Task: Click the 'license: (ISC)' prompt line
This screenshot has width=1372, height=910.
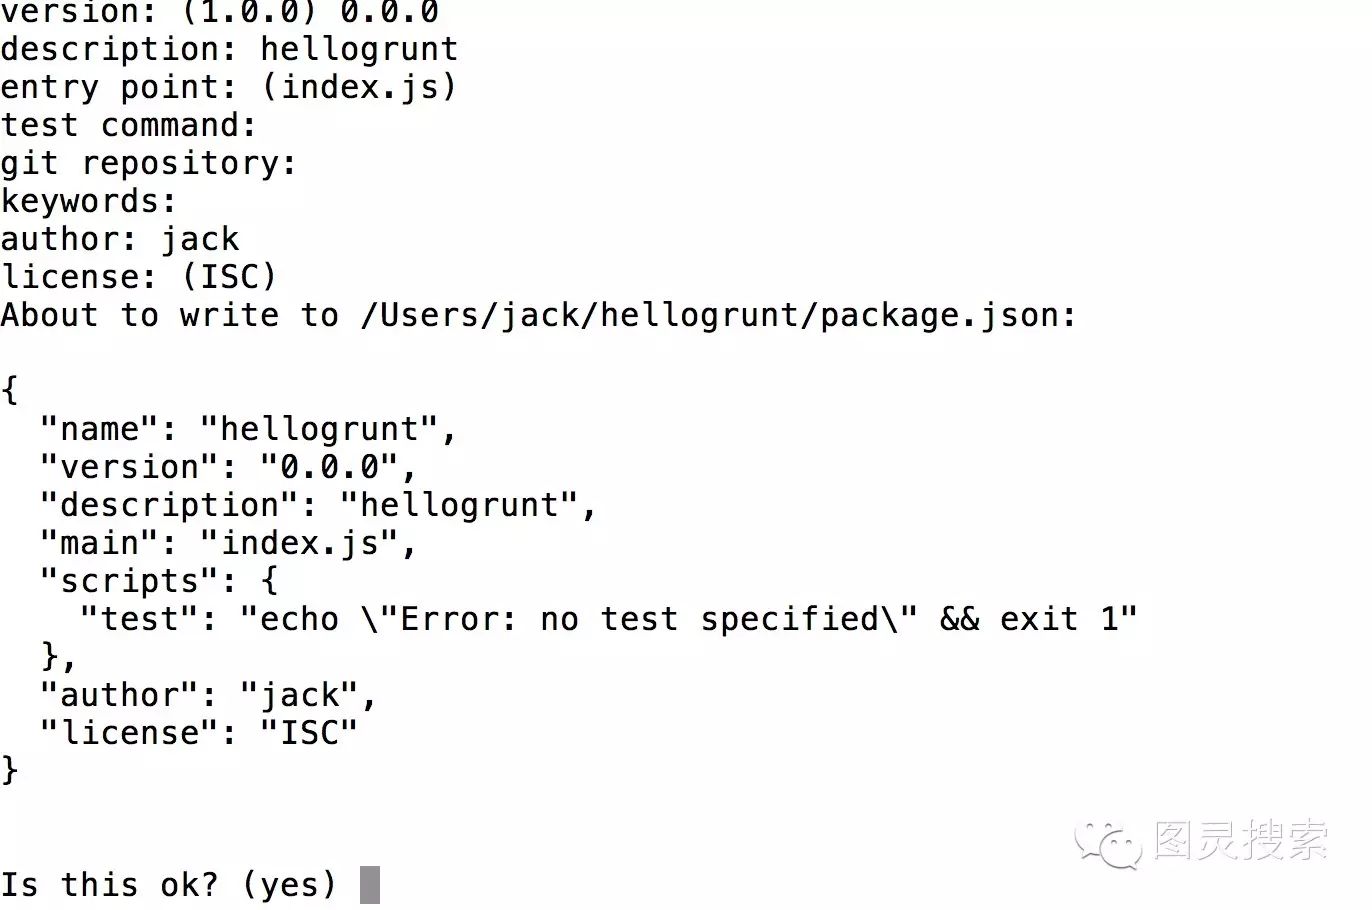Action: point(138,277)
